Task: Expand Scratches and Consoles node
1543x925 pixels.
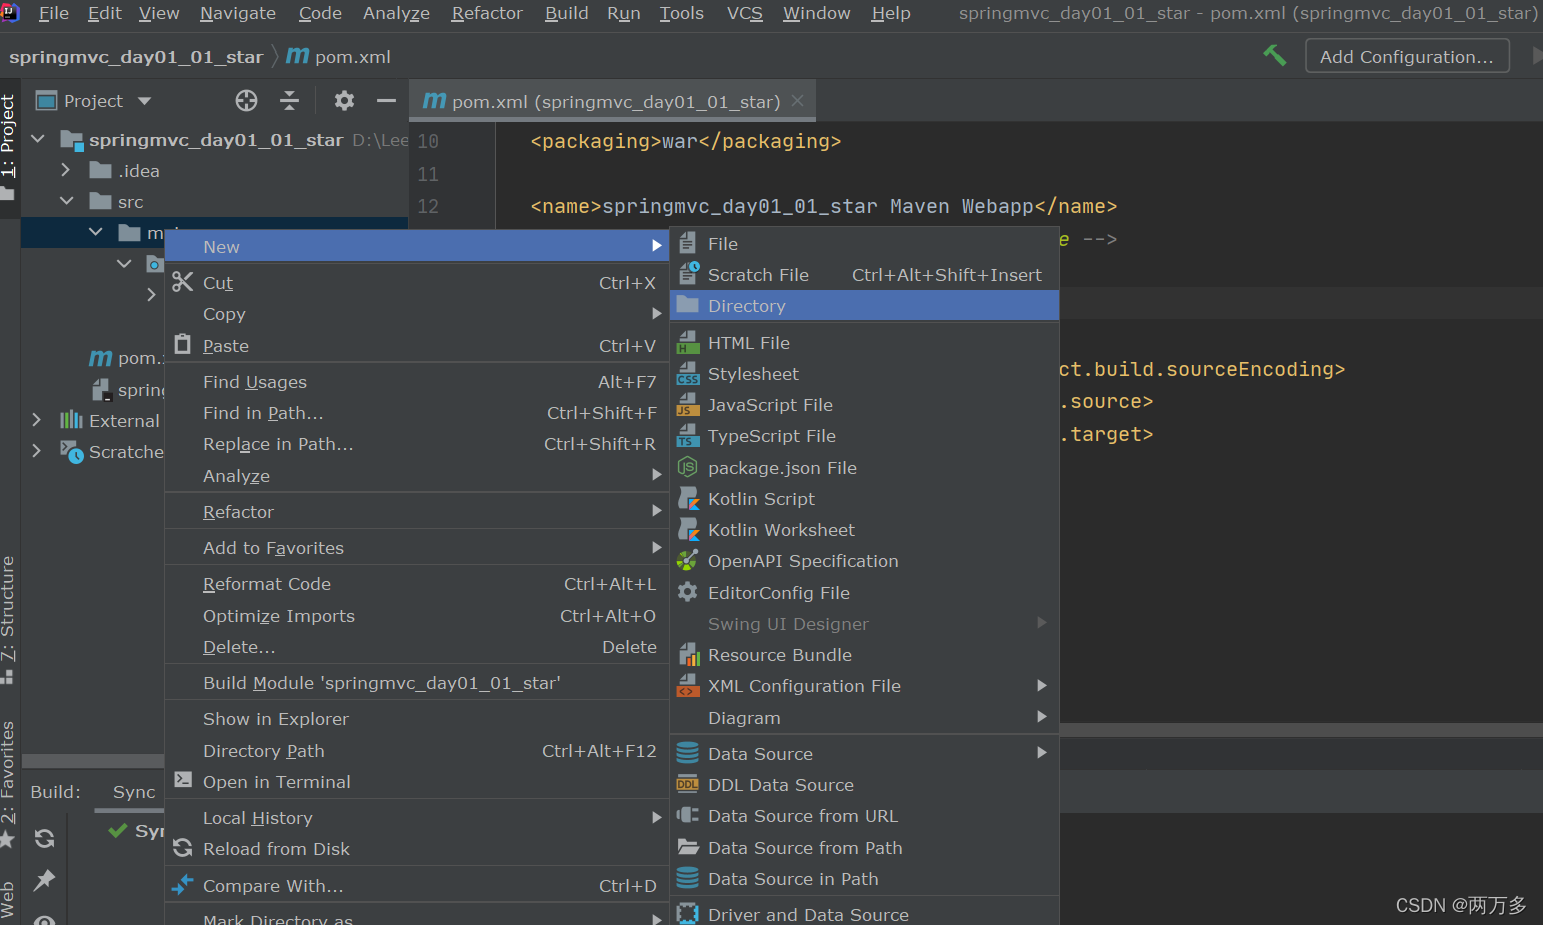Action: tap(37, 451)
